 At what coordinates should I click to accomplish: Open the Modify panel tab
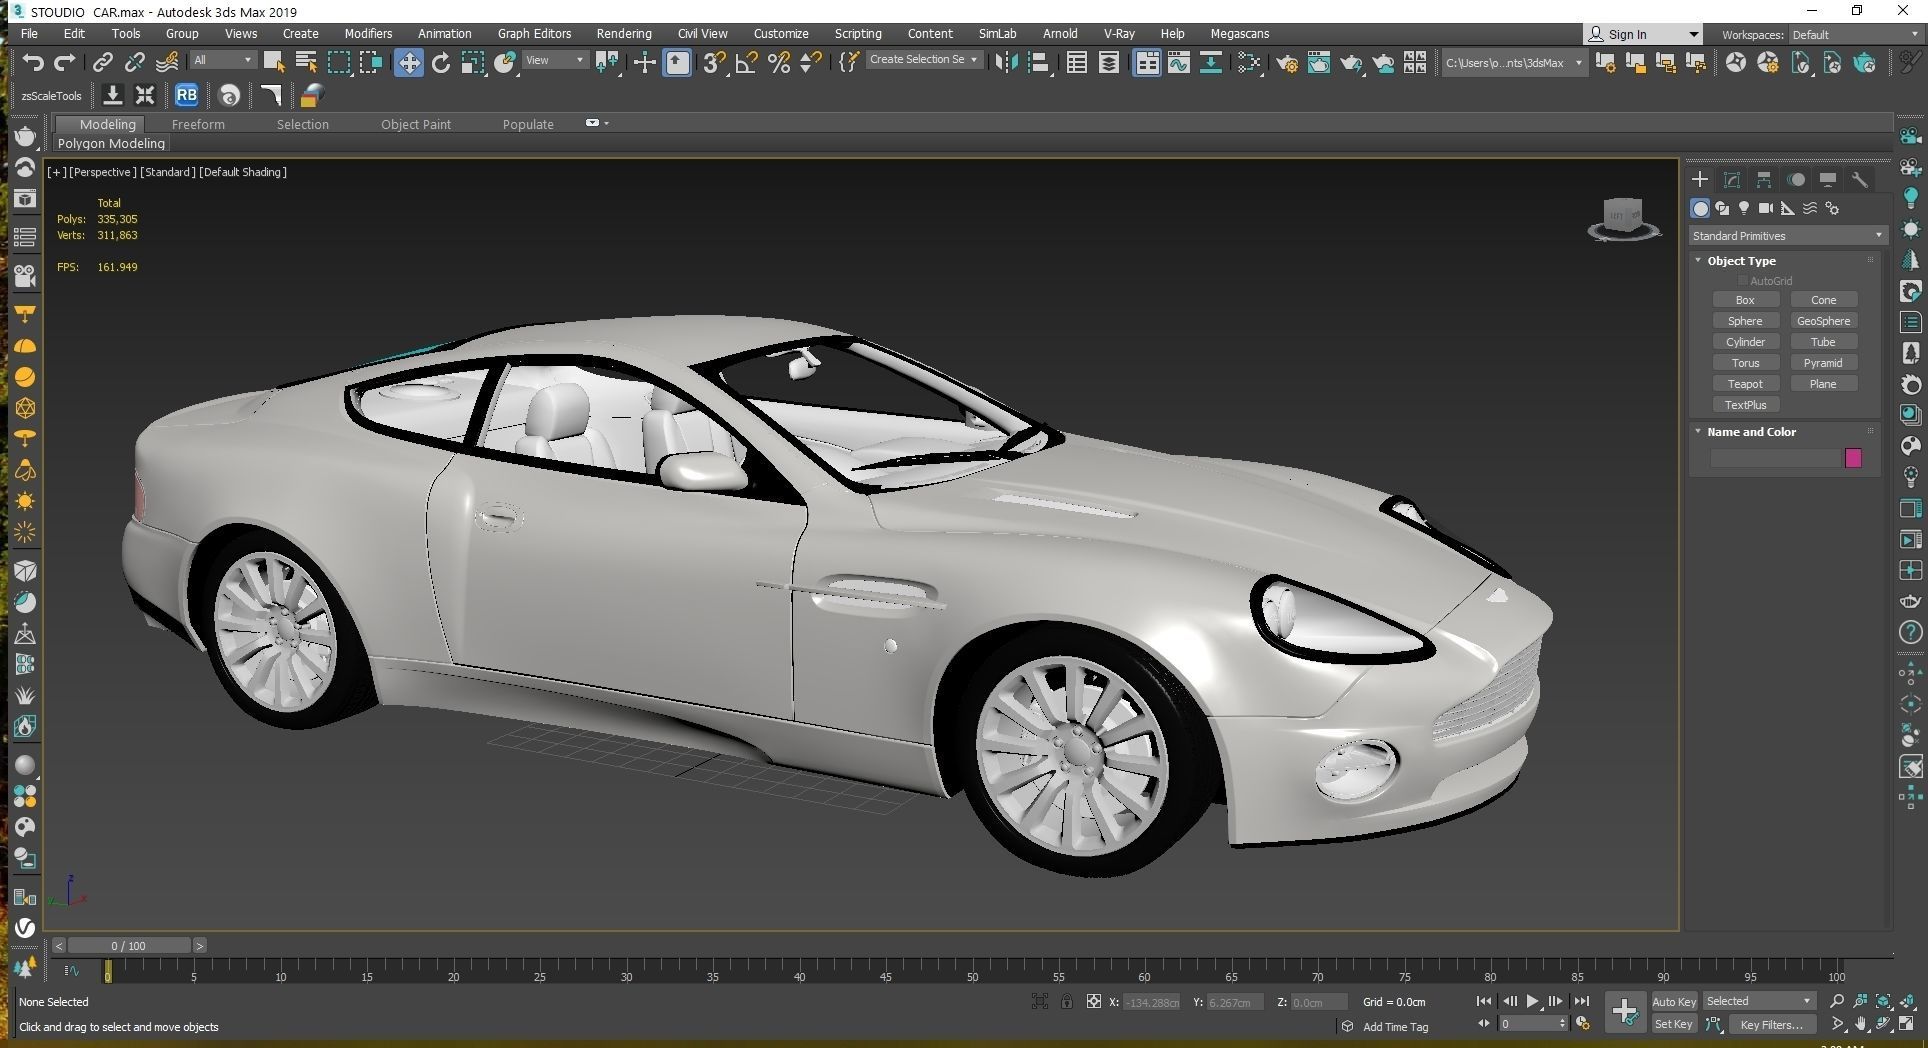coord(1731,179)
